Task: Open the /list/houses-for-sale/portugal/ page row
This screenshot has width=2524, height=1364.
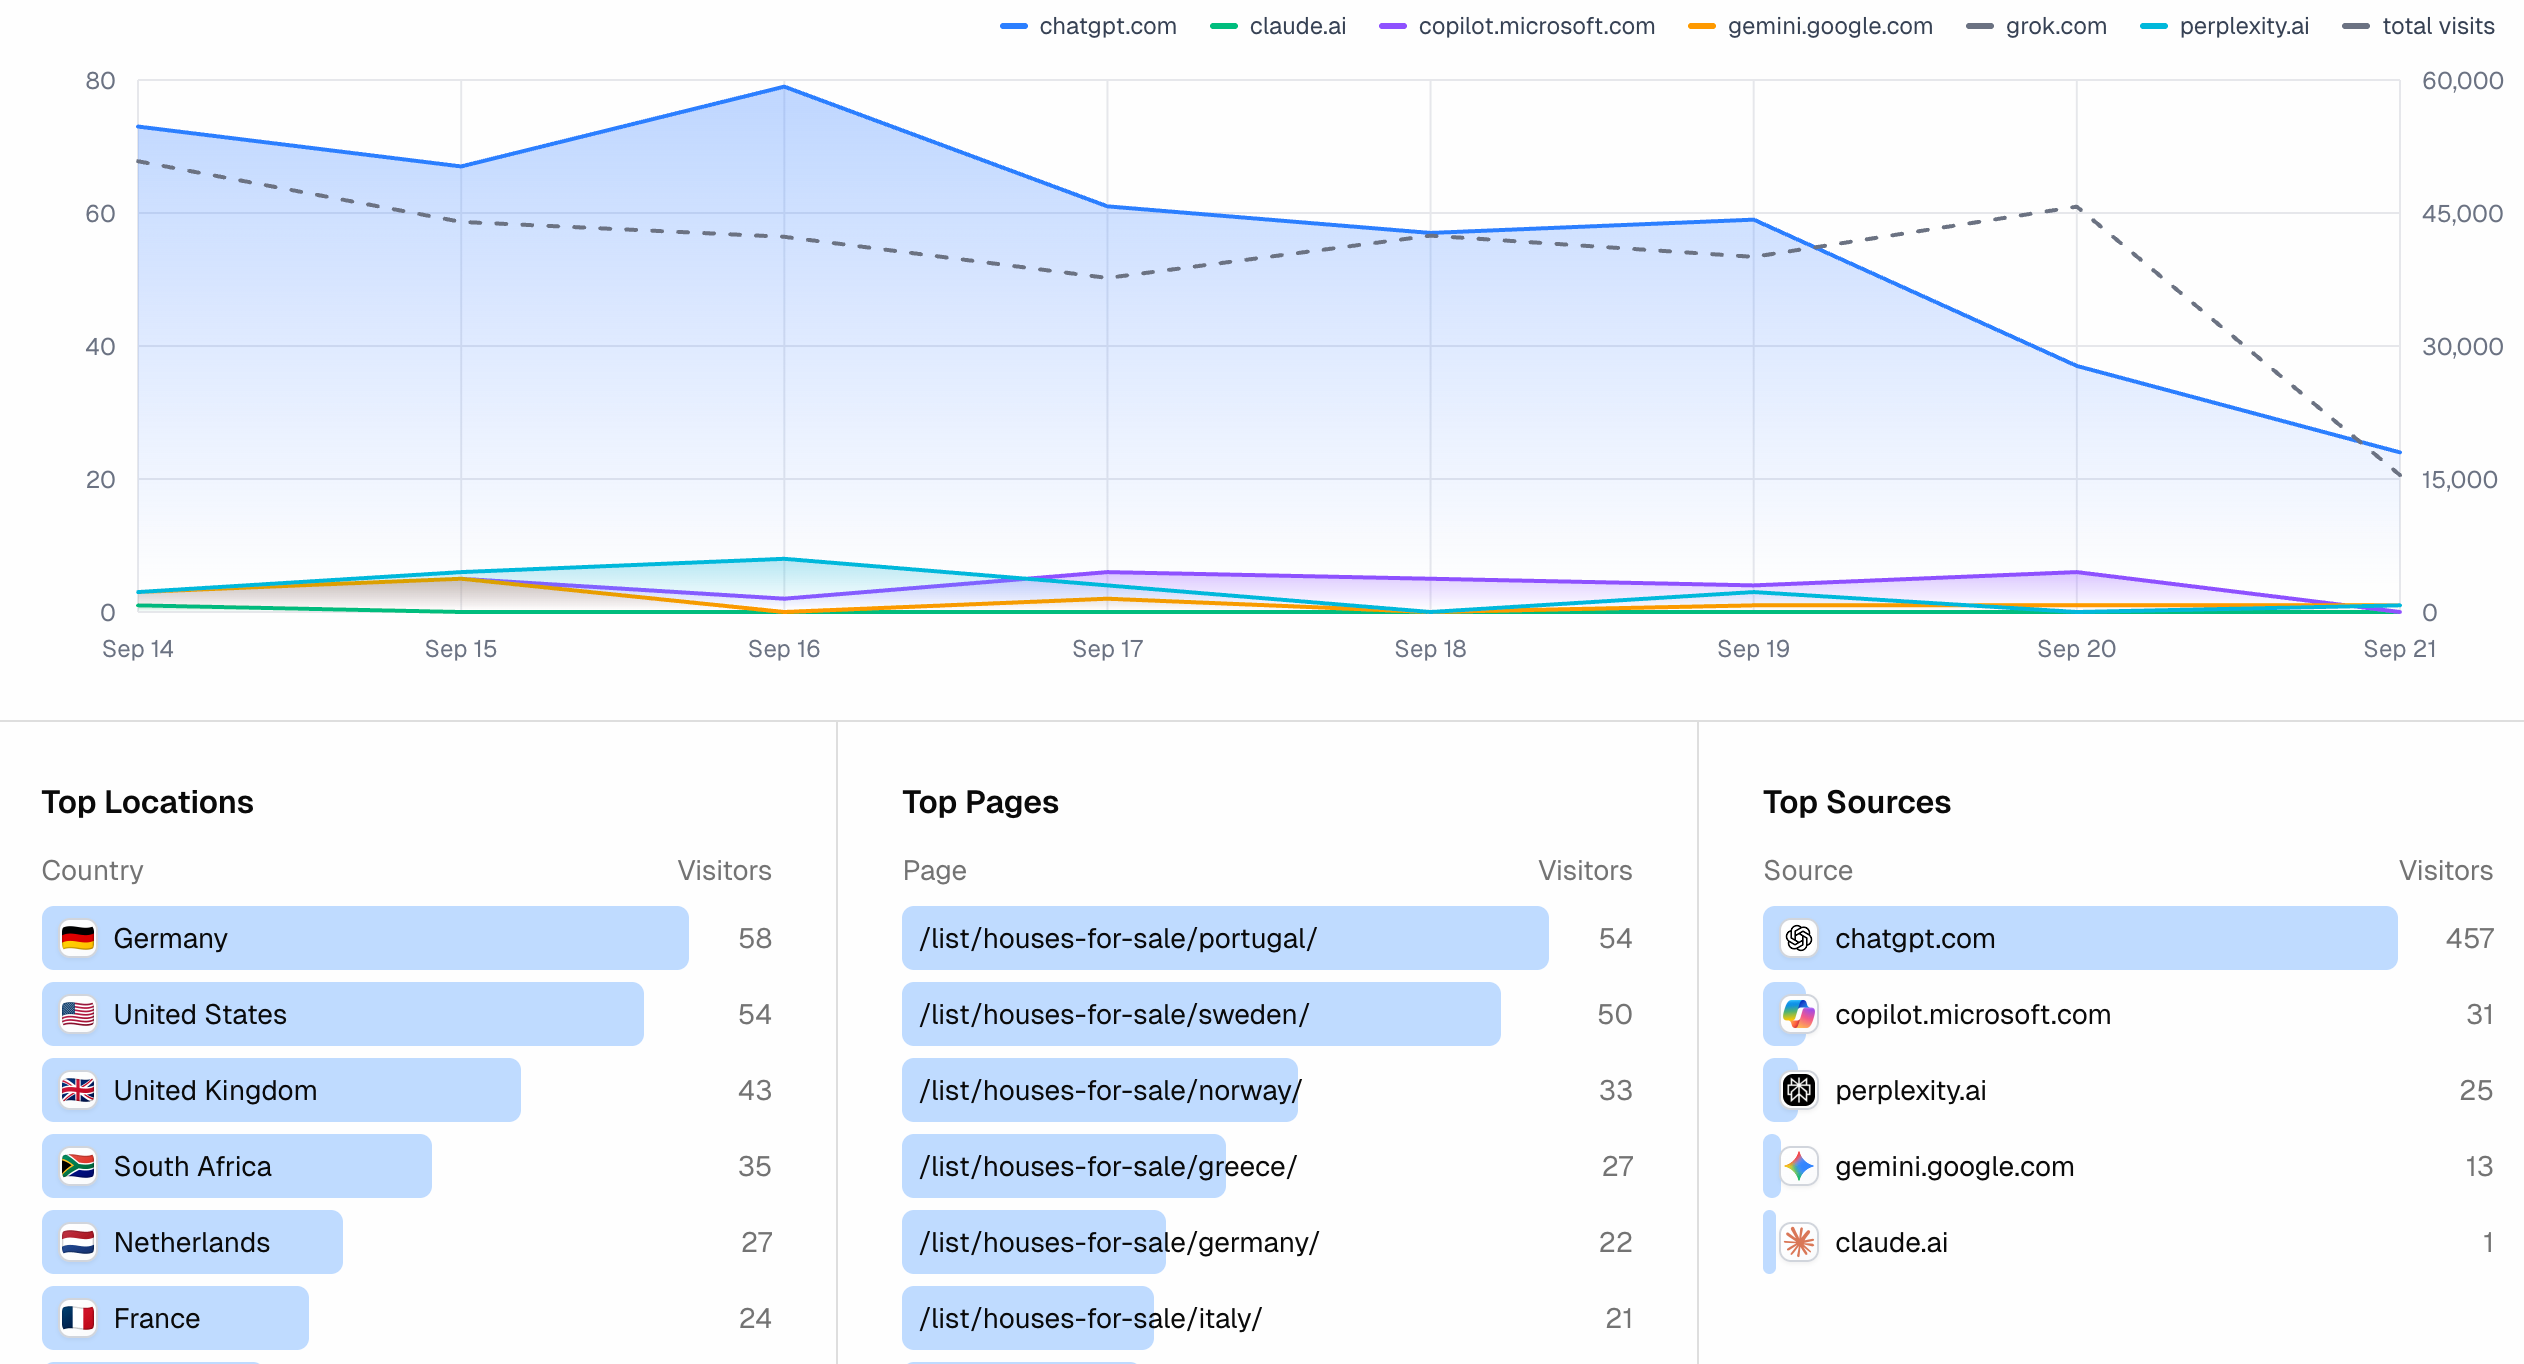Action: click(x=1117, y=938)
